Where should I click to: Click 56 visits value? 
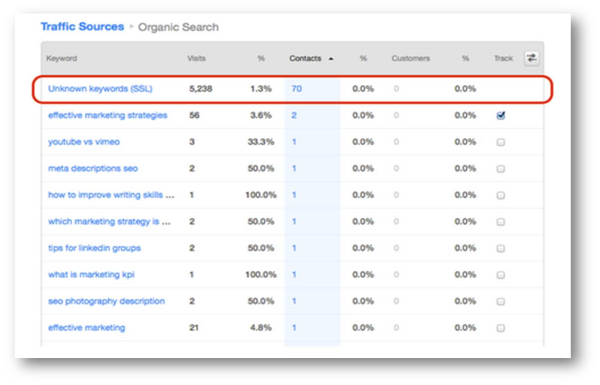click(194, 116)
